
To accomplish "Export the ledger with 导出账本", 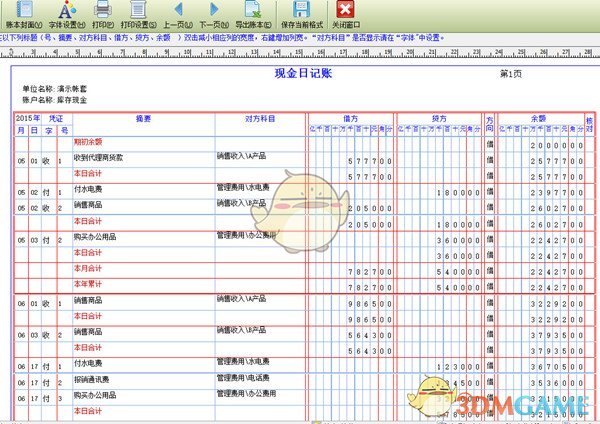I will [253, 15].
